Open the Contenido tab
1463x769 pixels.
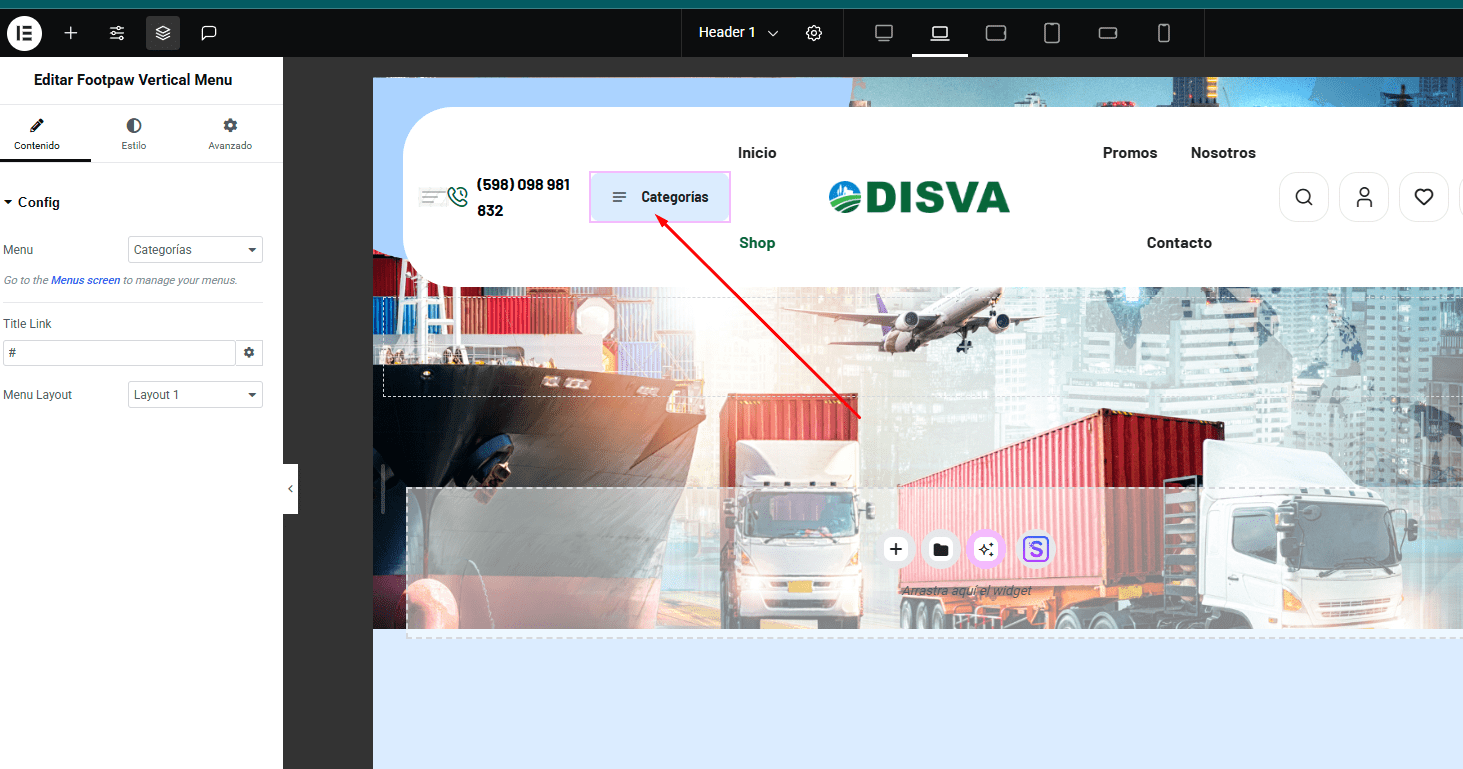37,135
